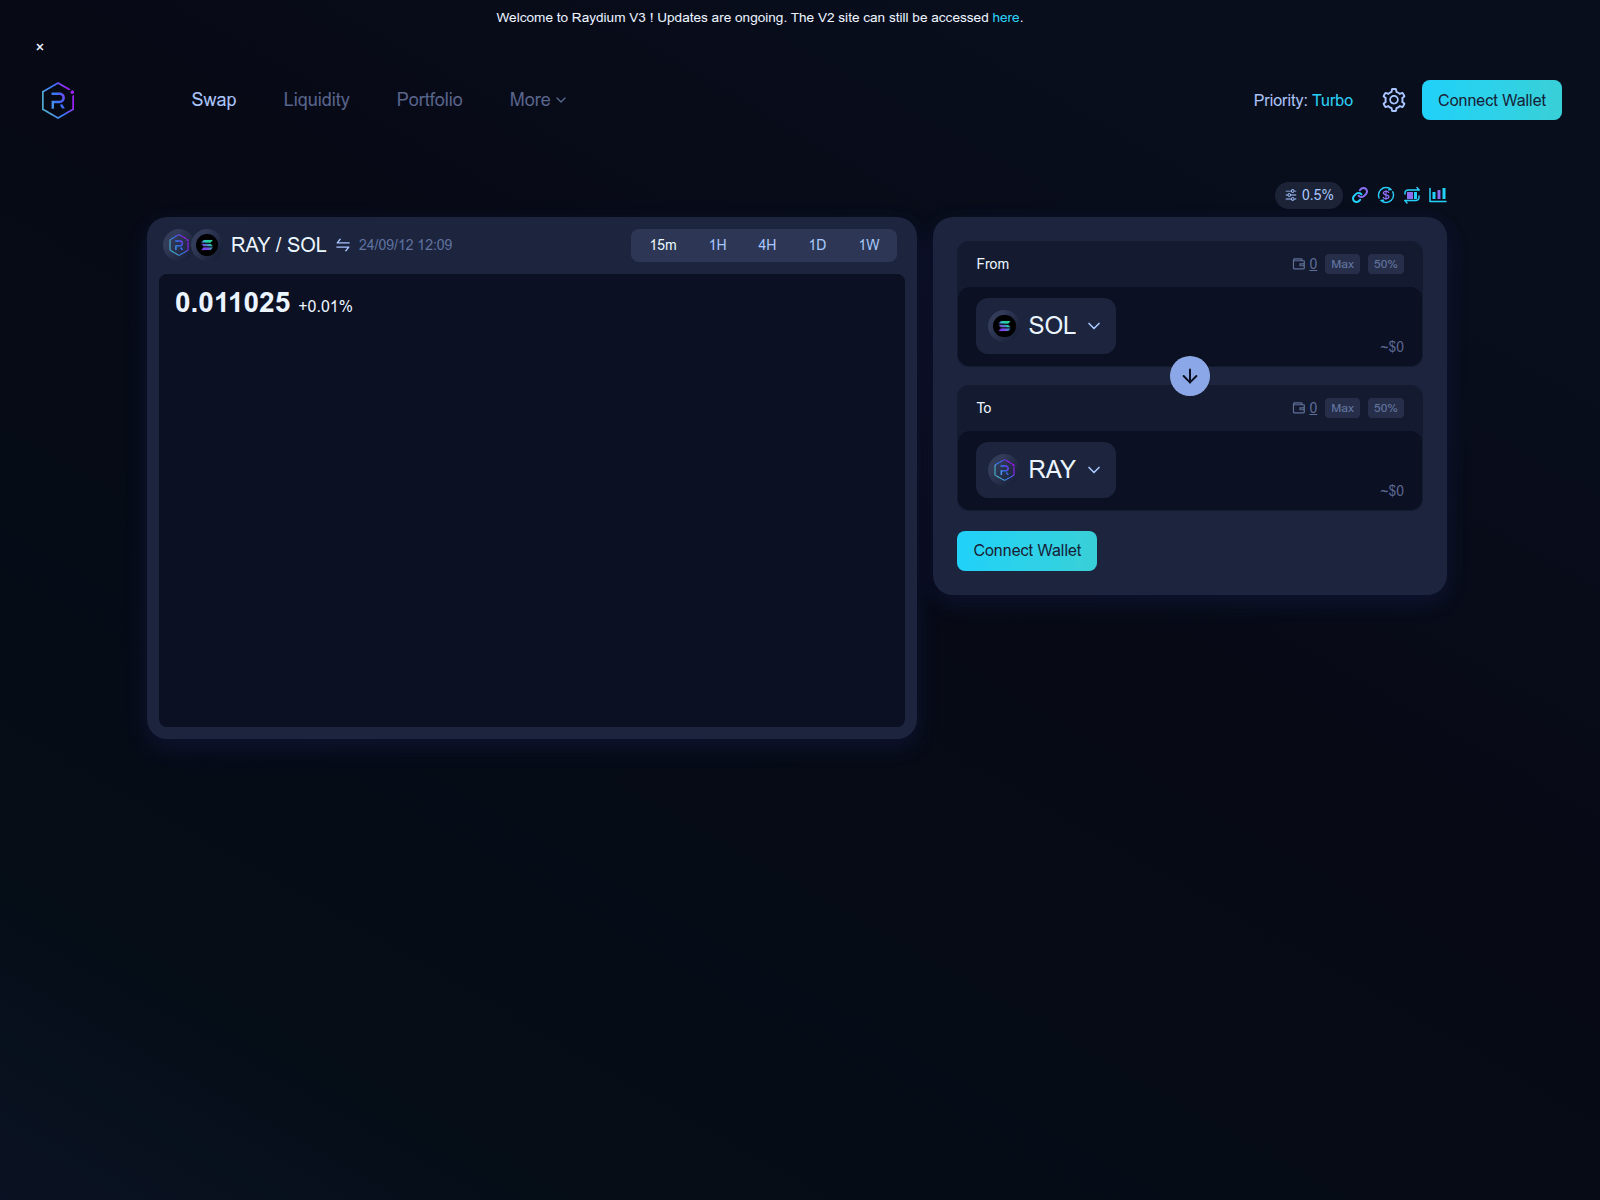Follow the 'here' link to V2 site
1600x1200 pixels.
point(1005,18)
